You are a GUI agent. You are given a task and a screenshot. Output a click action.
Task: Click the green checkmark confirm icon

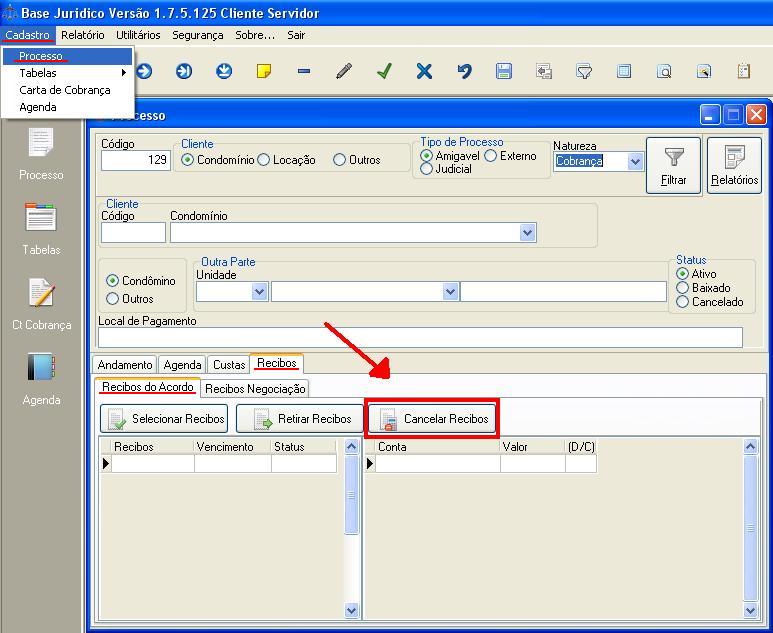pos(384,71)
